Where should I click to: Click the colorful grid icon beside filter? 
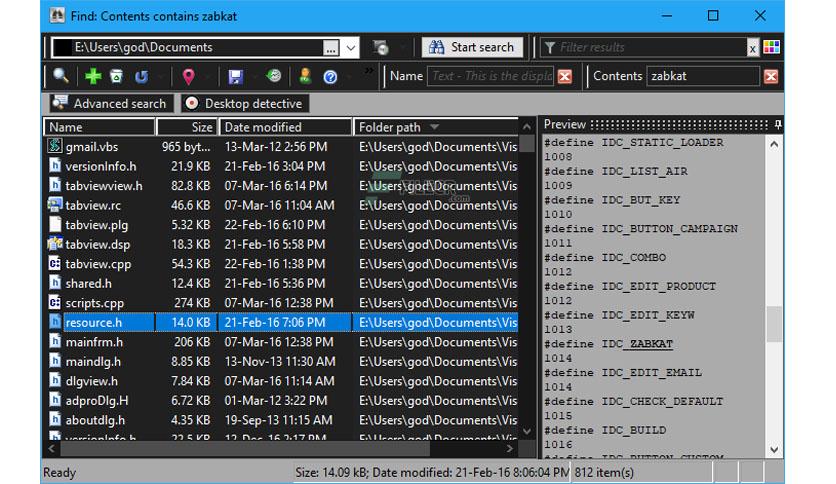point(771,47)
